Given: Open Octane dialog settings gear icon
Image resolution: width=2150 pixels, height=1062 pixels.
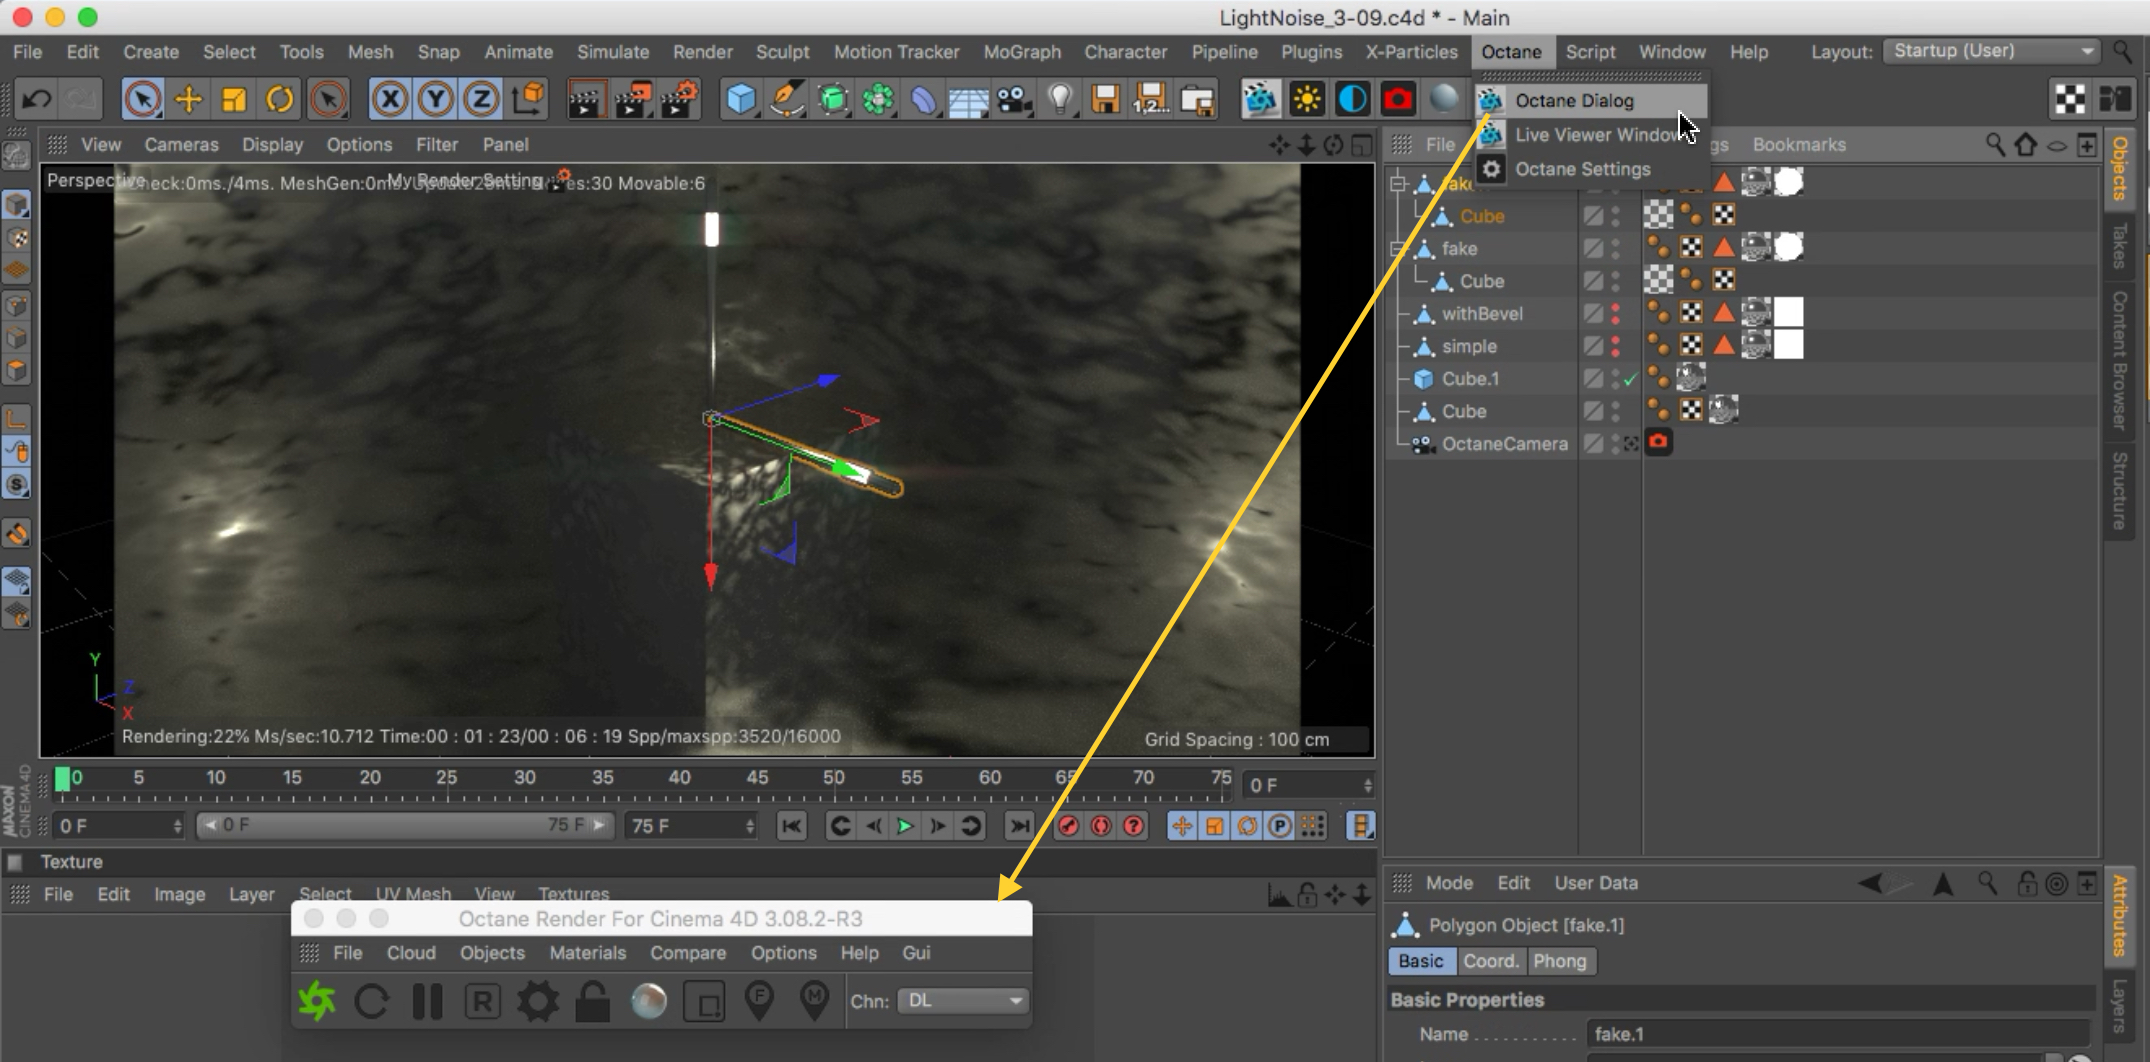Looking at the screenshot, I should pyautogui.click(x=537, y=1000).
